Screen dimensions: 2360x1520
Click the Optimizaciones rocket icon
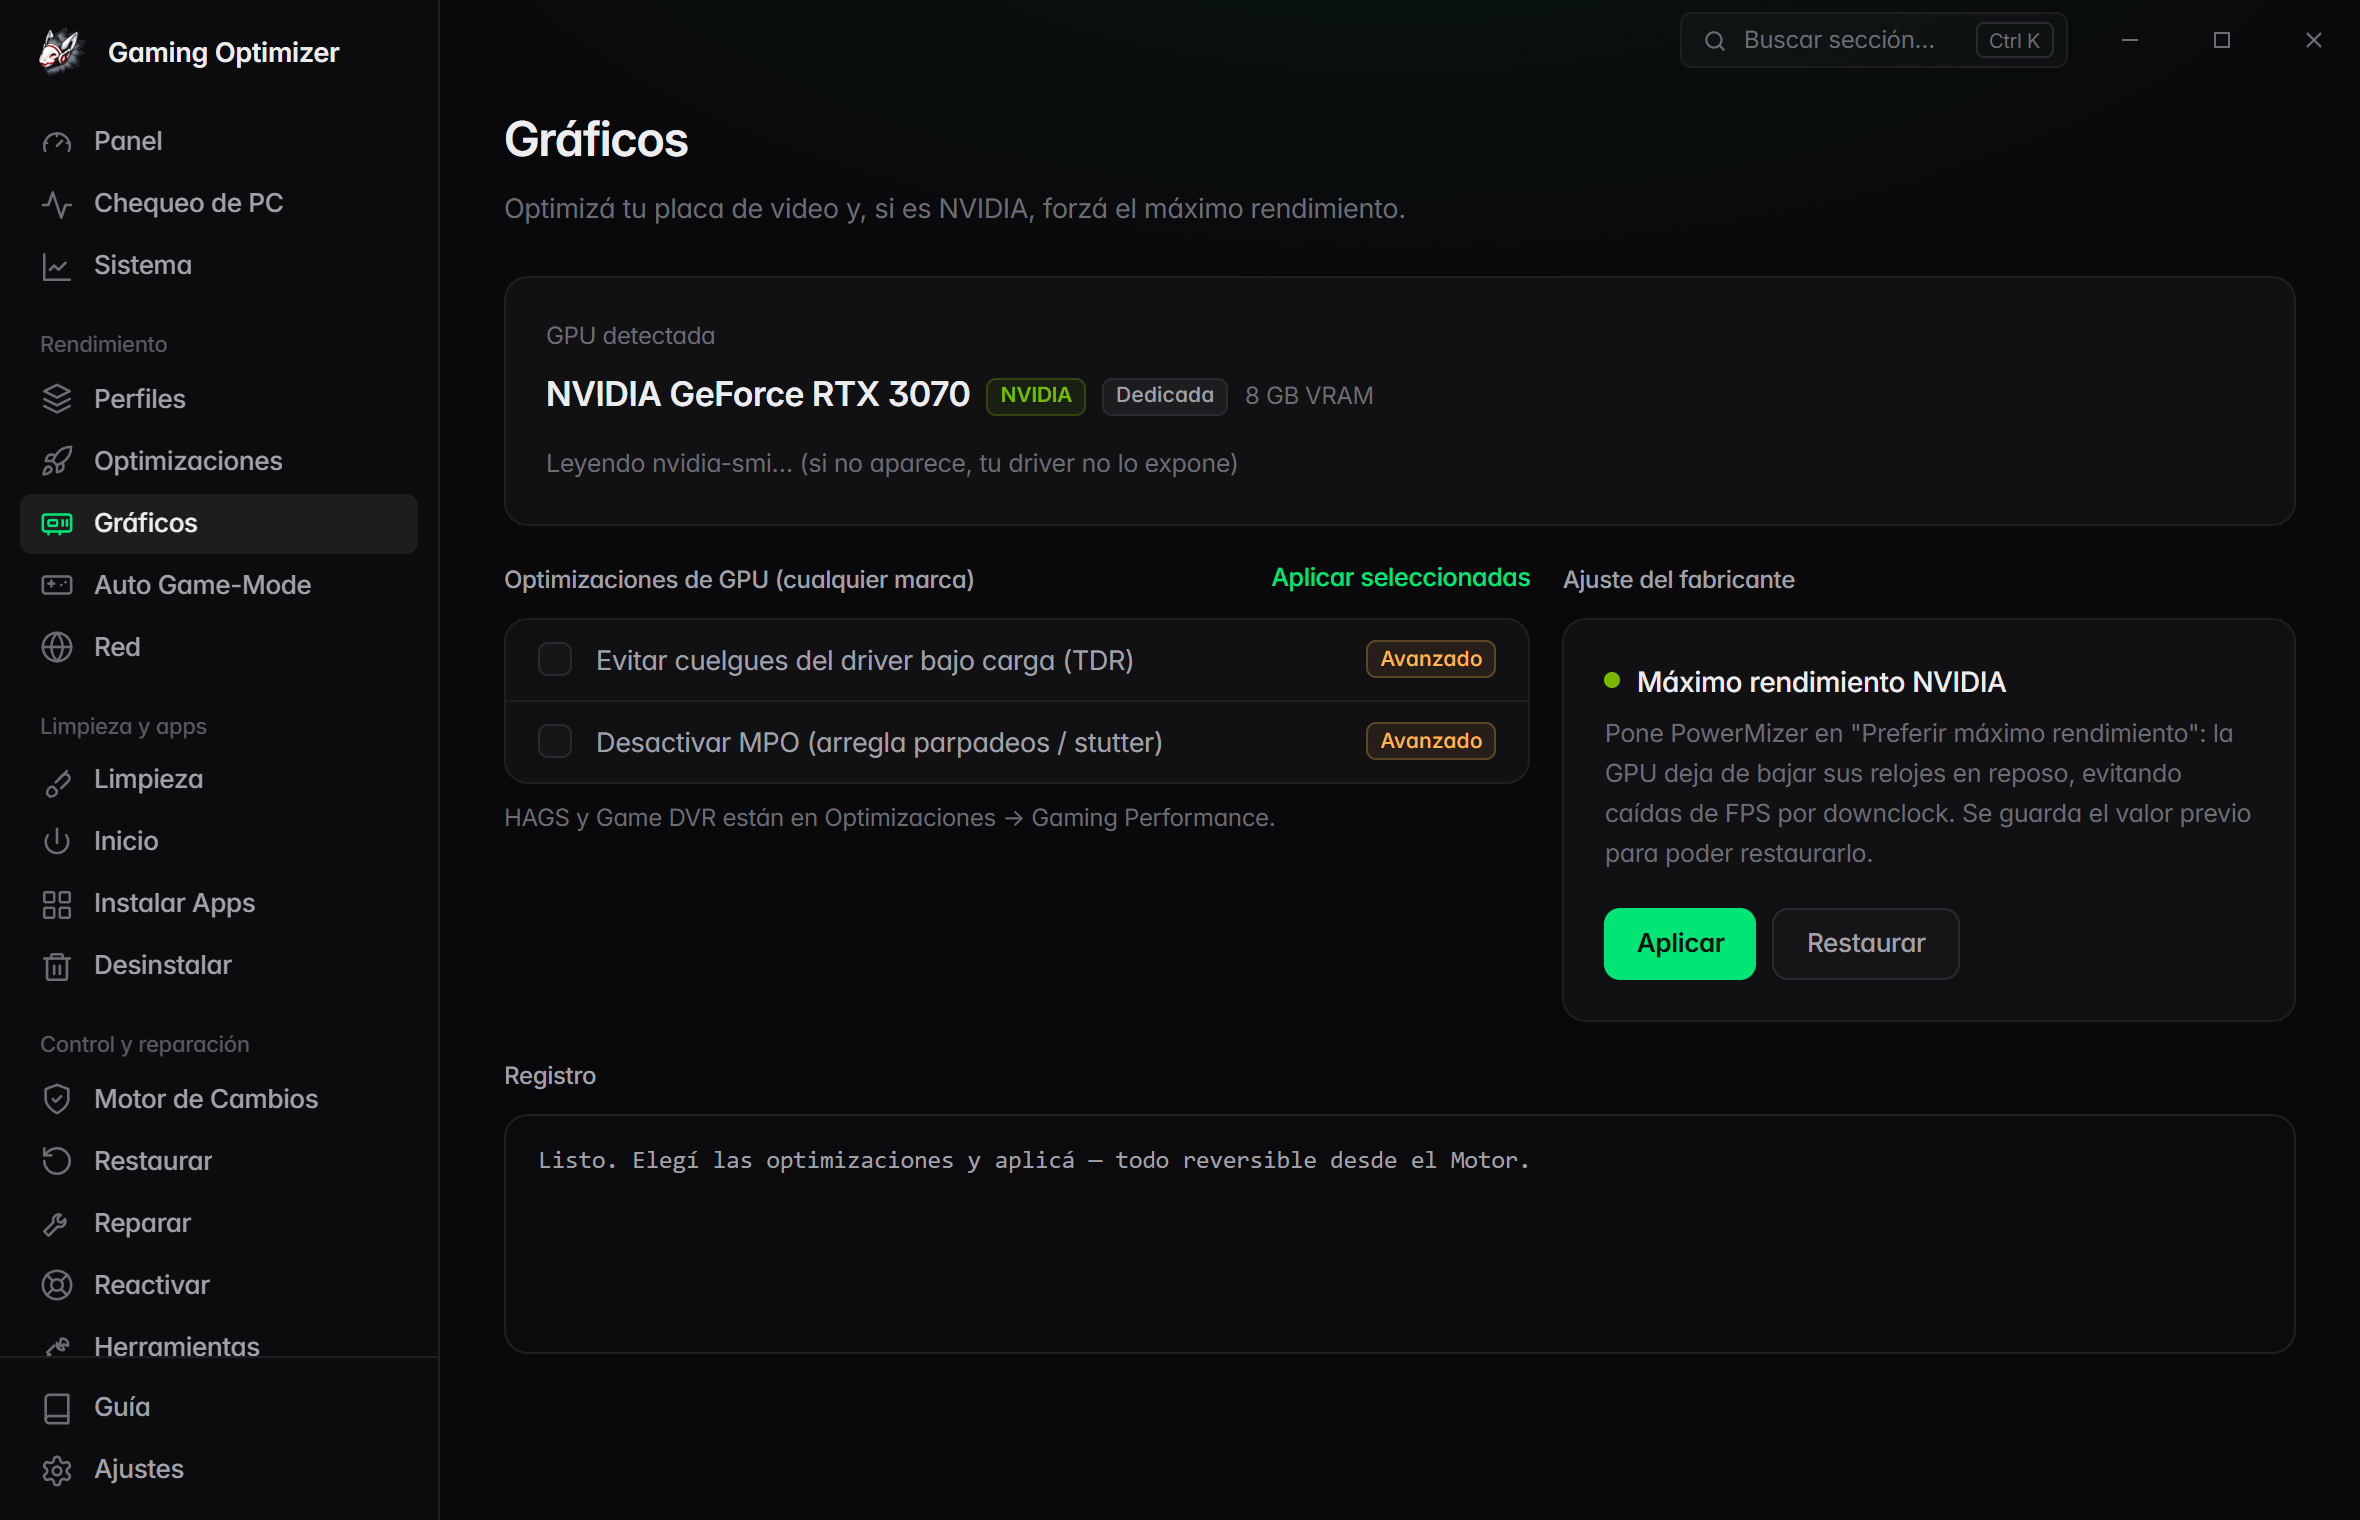(x=57, y=461)
